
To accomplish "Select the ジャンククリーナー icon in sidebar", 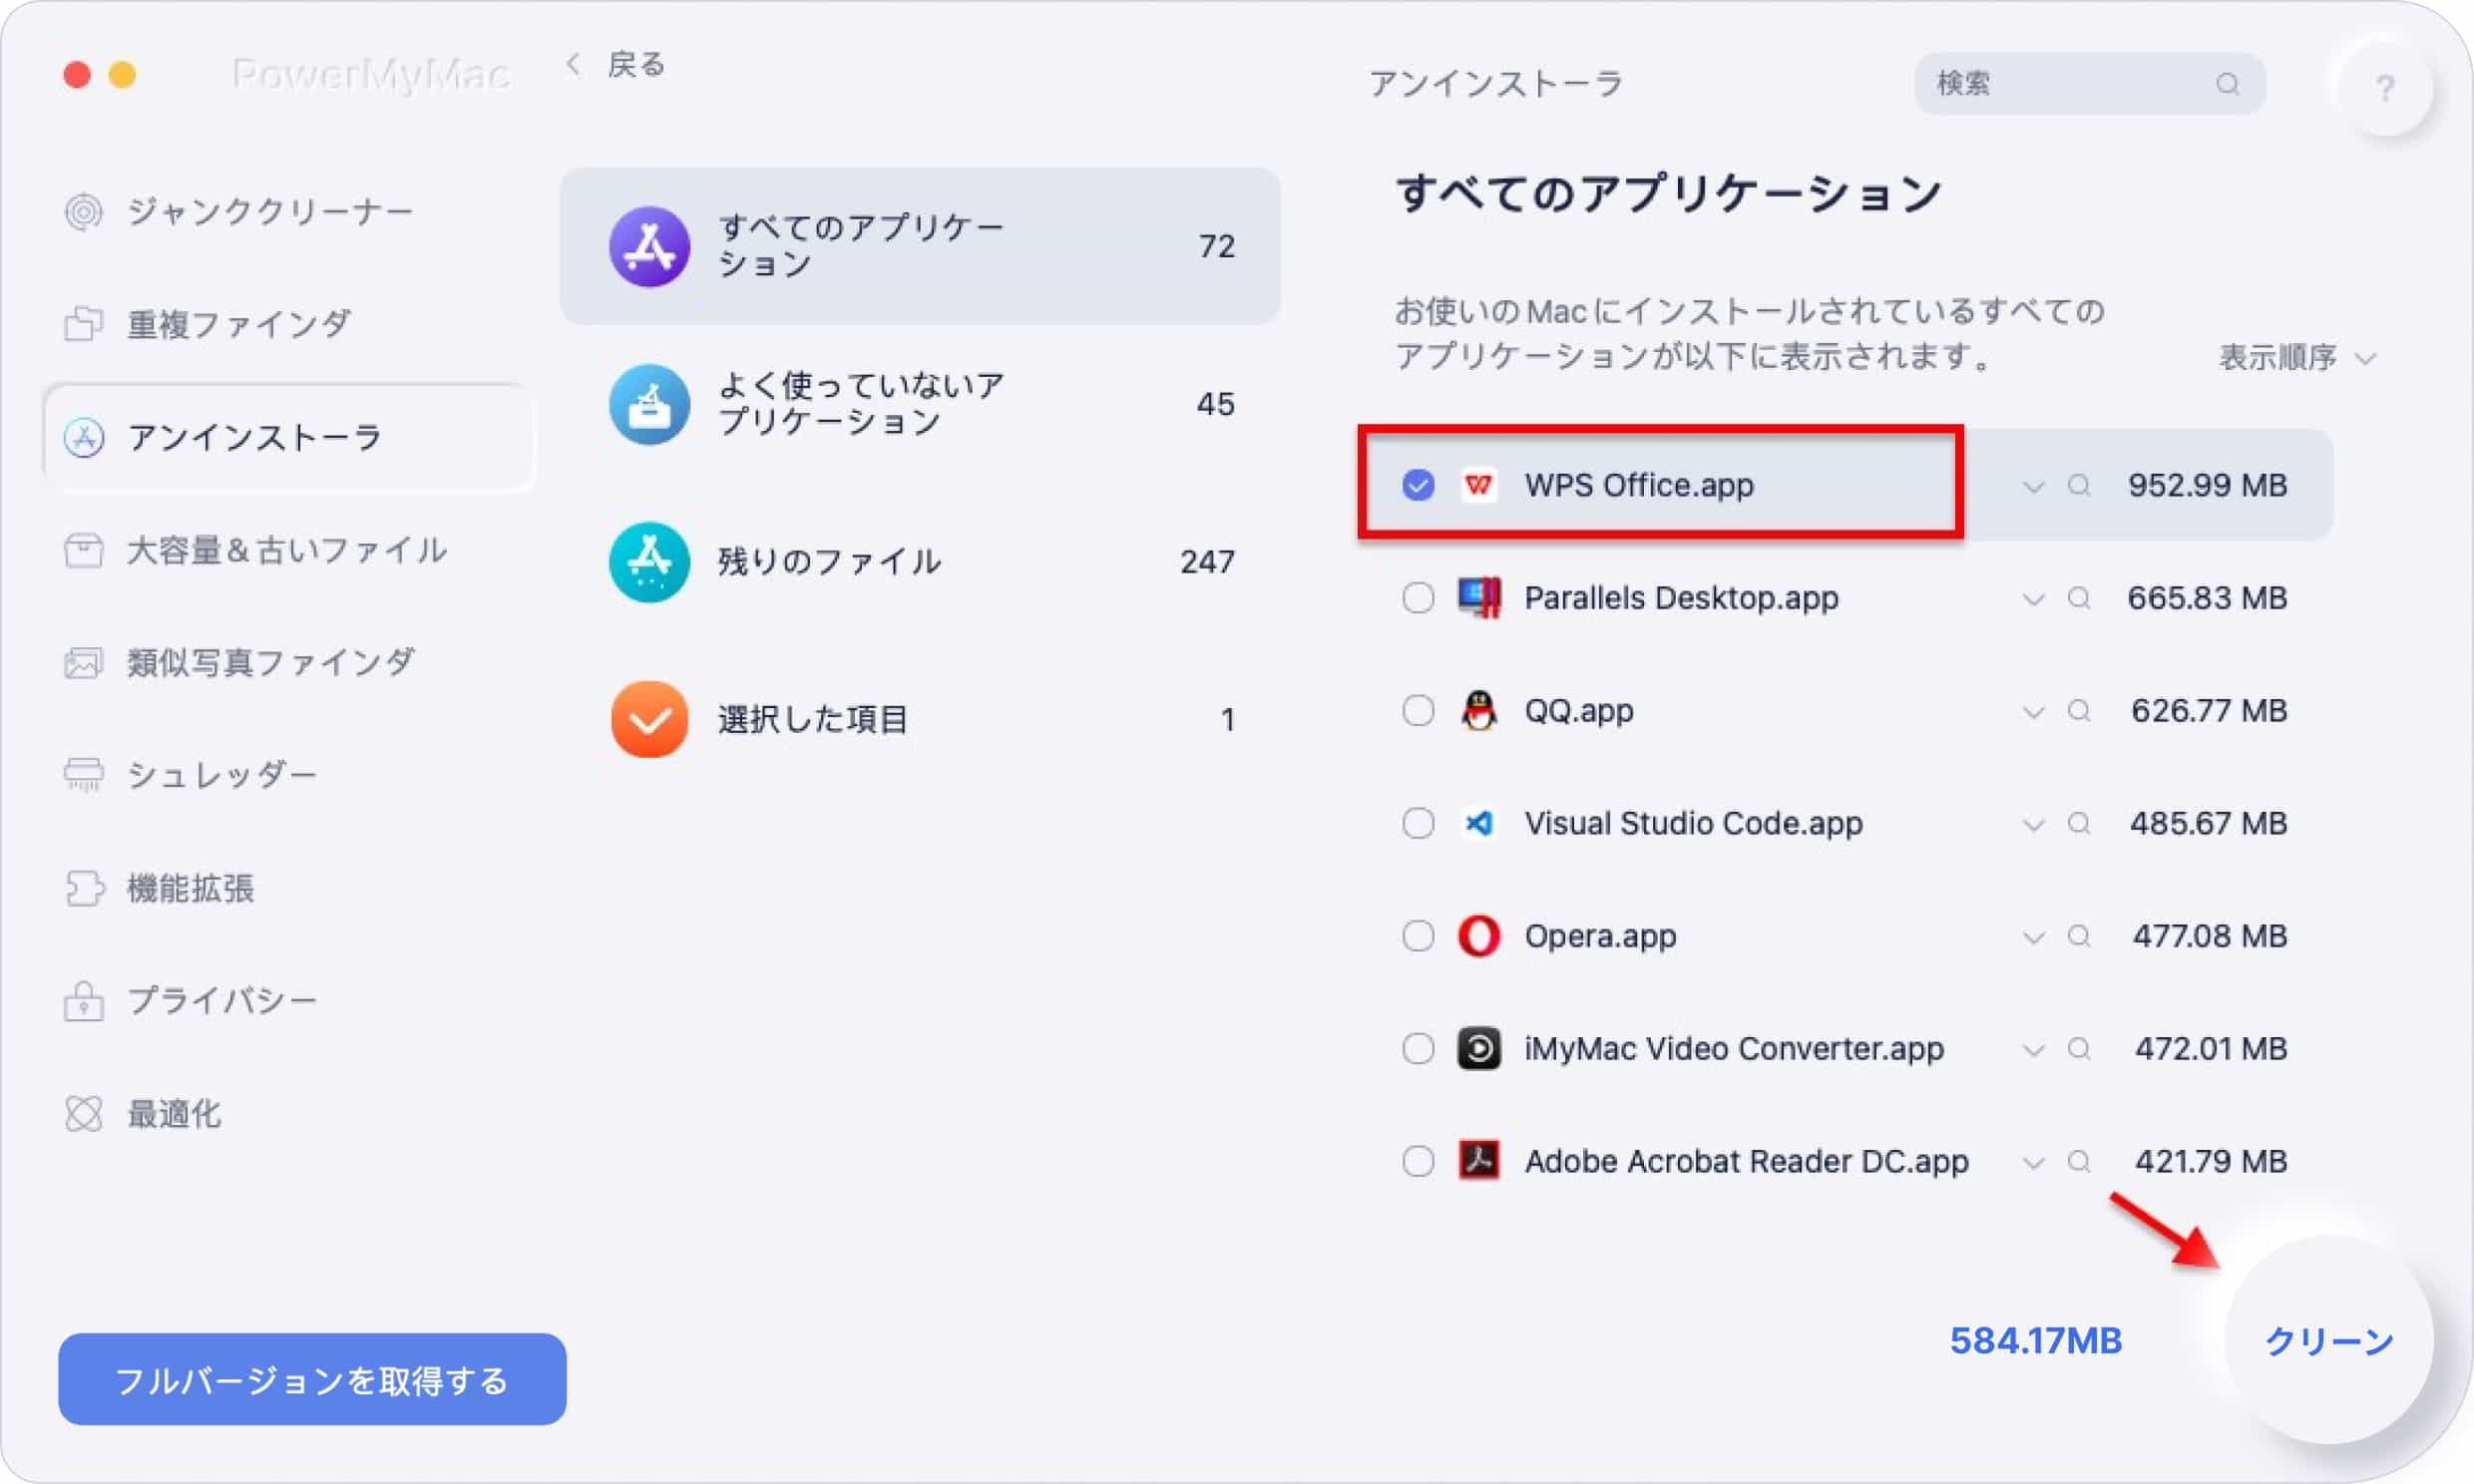I will pyautogui.click(x=81, y=210).
